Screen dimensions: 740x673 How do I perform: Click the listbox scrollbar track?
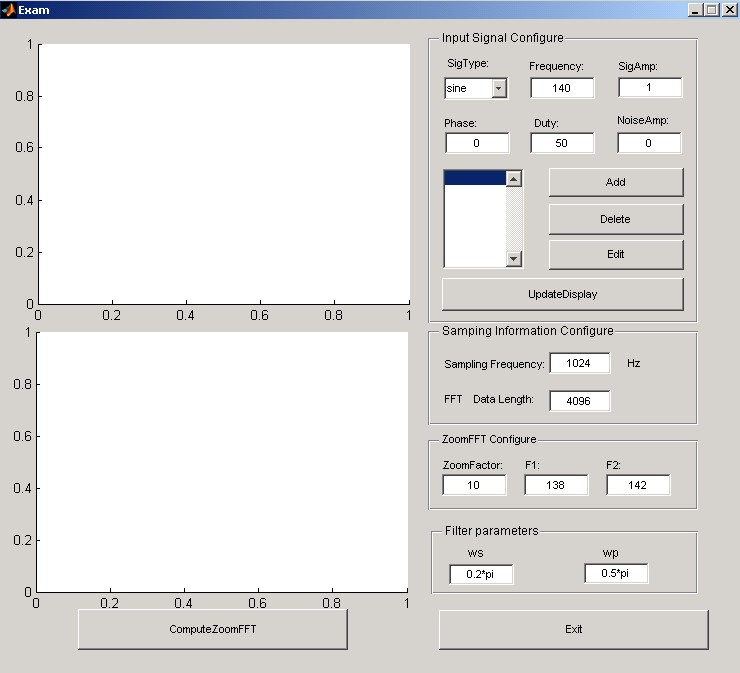click(513, 219)
